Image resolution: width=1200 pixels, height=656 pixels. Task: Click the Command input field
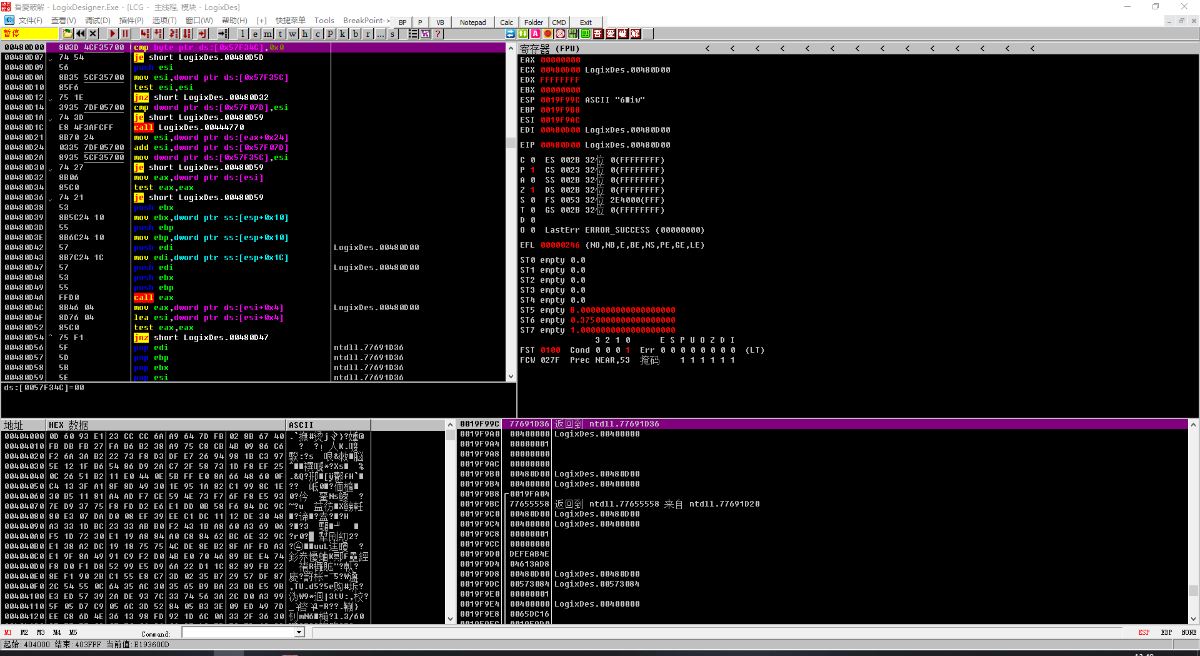[238, 632]
